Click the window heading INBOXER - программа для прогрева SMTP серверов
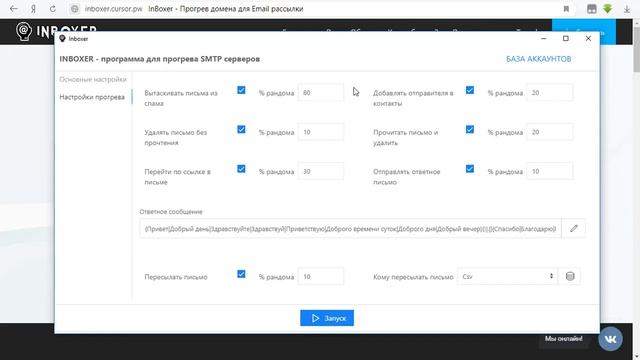640x360 pixels. coord(160,59)
